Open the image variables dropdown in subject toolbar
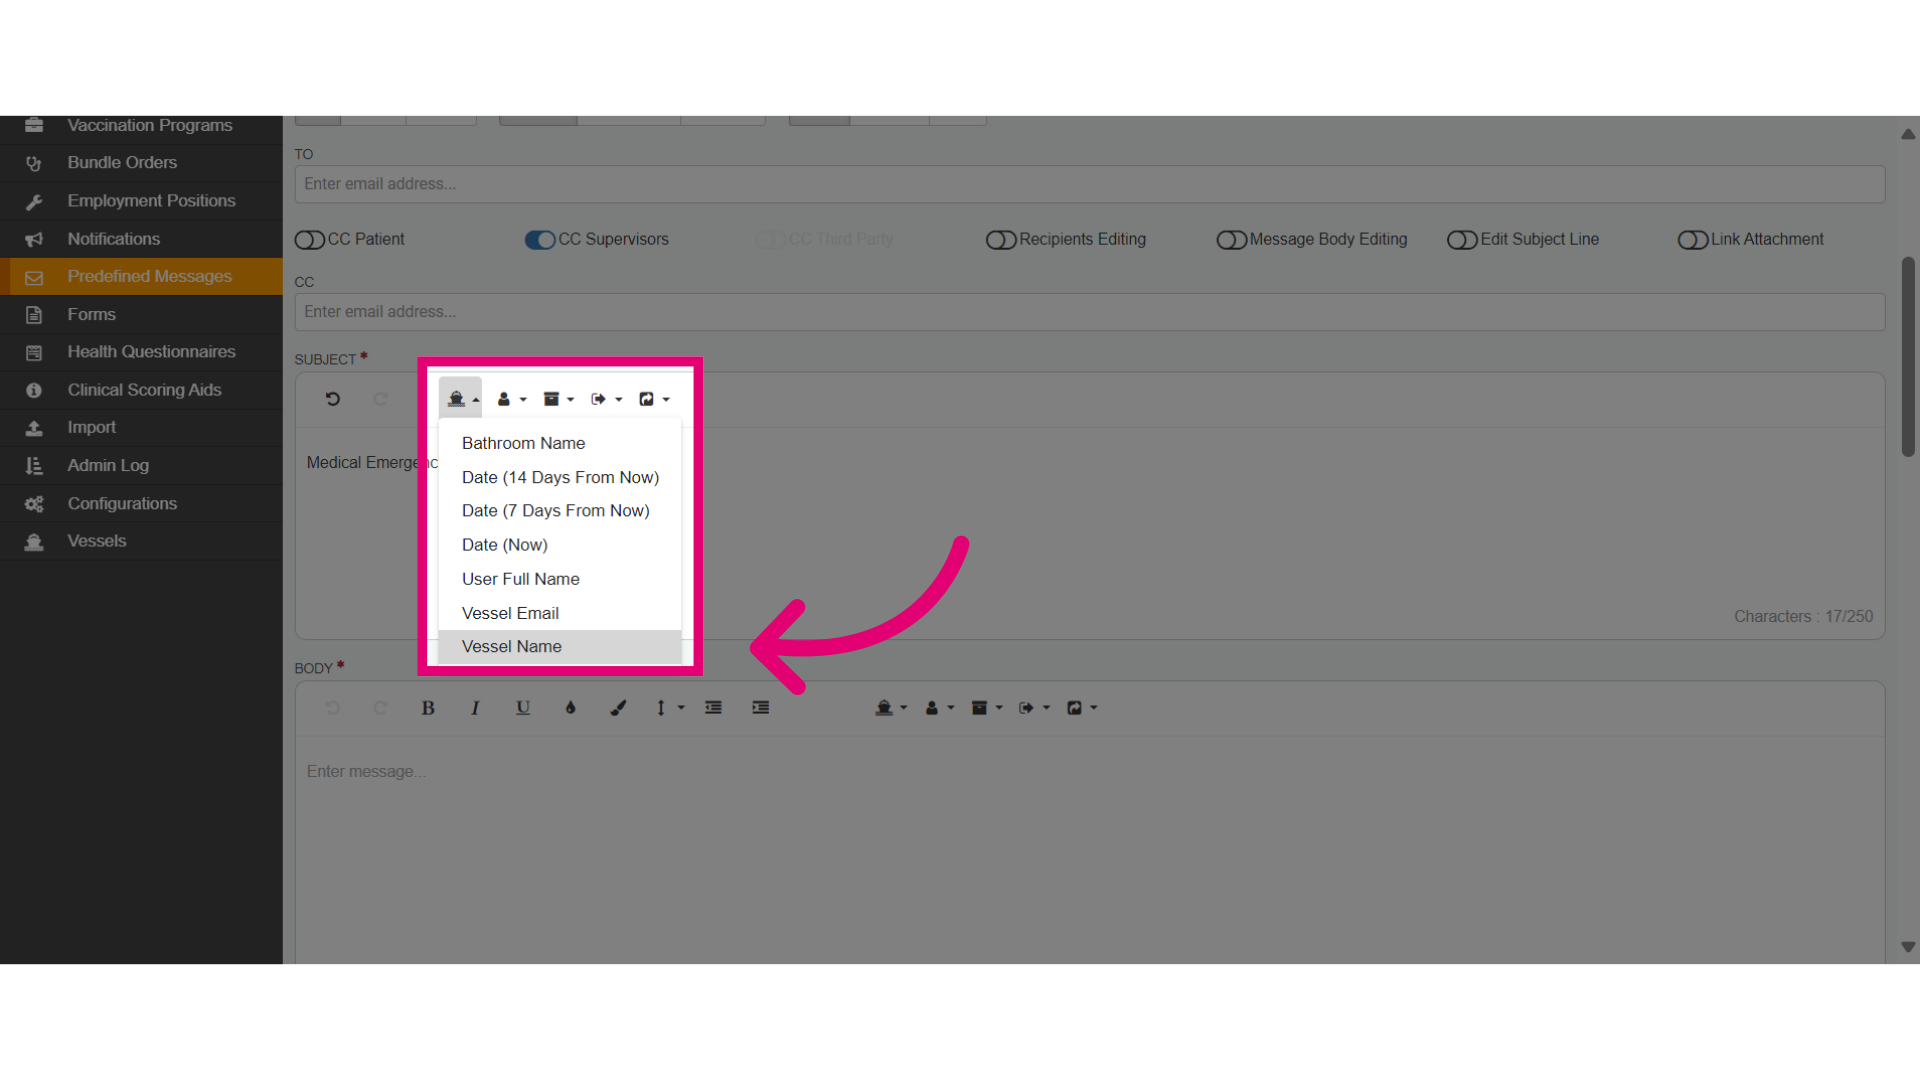 pyautogui.click(x=655, y=399)
